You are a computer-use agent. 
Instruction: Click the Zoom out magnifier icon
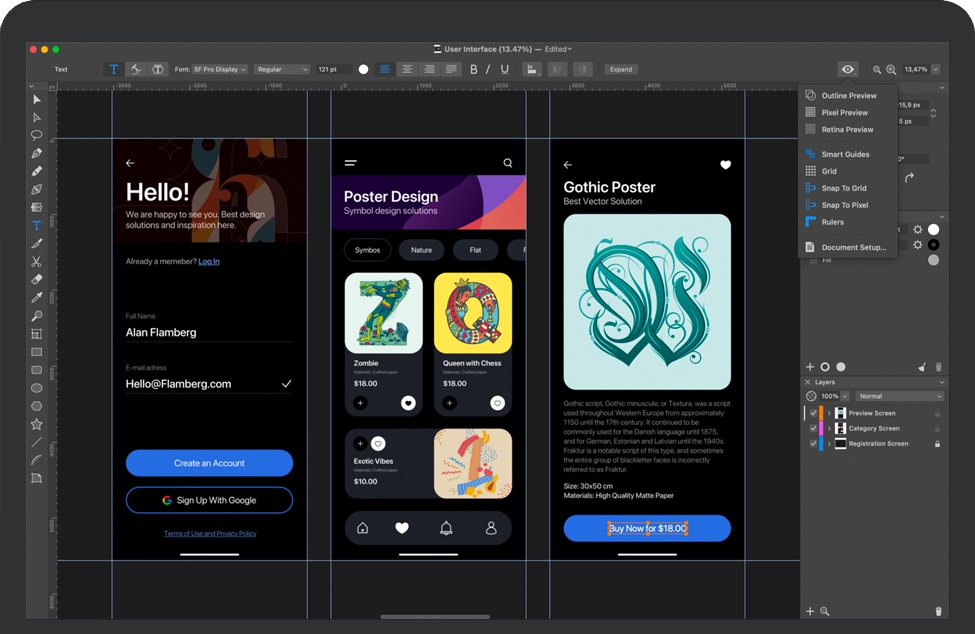click(x=877, y=70)
